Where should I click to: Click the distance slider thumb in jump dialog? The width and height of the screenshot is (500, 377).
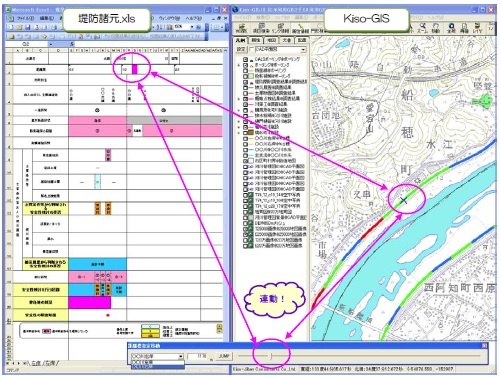click(x=271, y=357)
